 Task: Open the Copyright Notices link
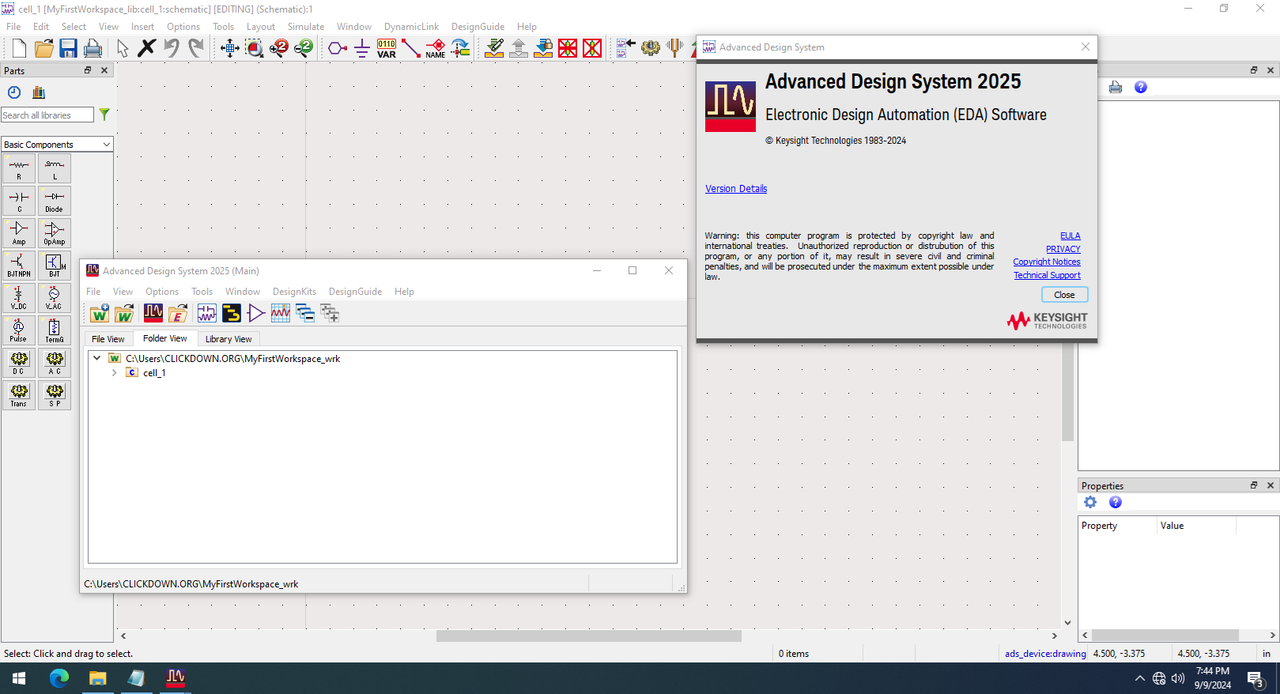[x=1047, y=262]
